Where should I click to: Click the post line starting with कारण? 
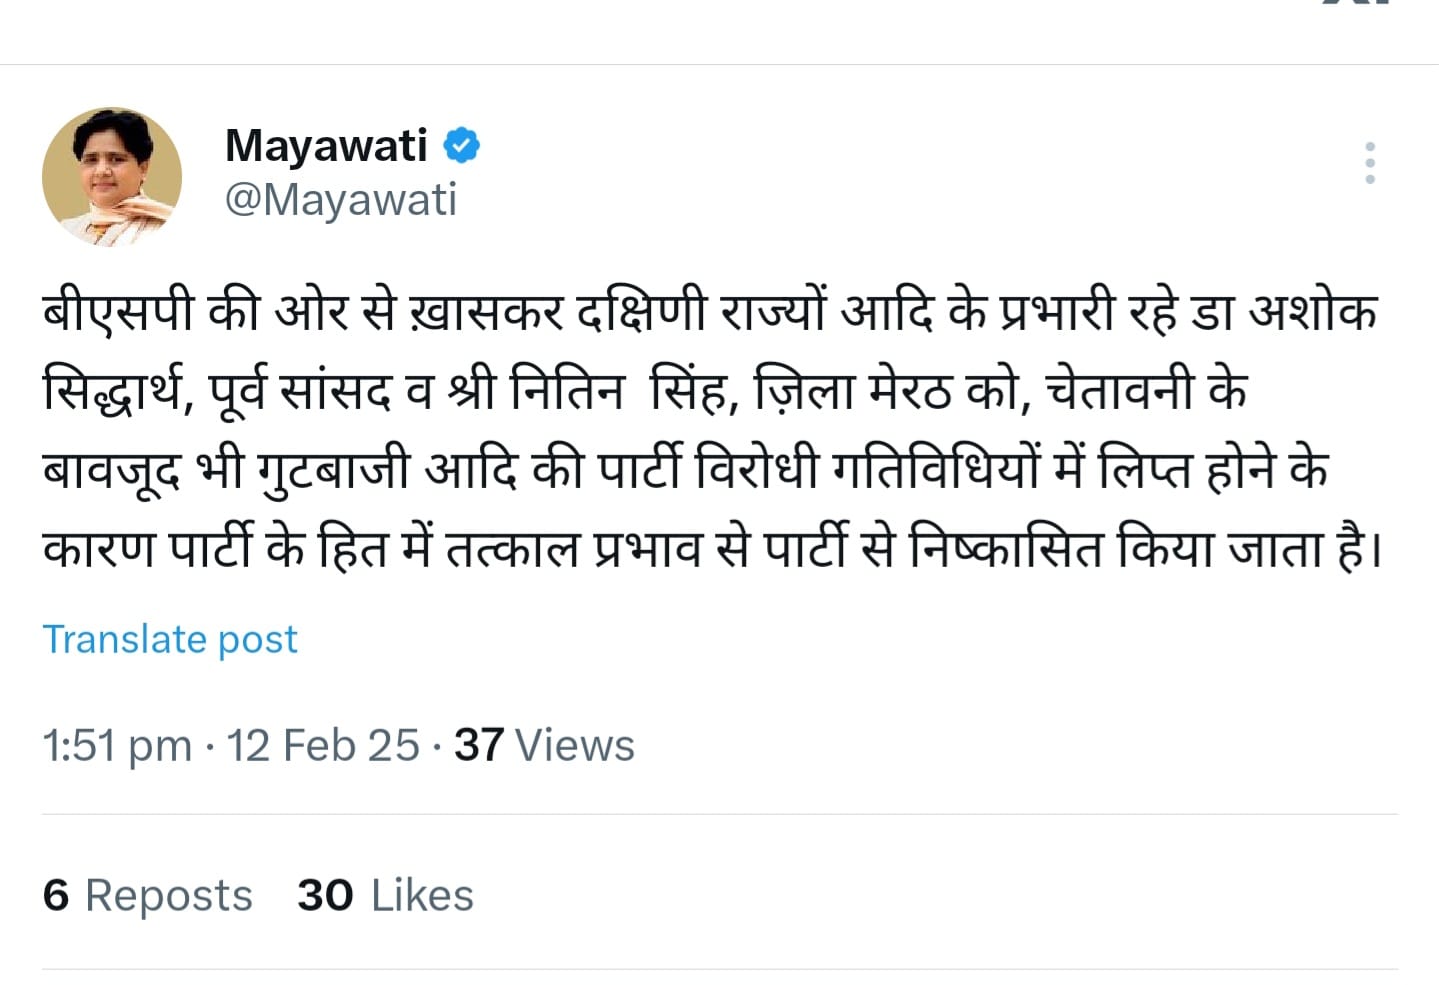[710, 548]
